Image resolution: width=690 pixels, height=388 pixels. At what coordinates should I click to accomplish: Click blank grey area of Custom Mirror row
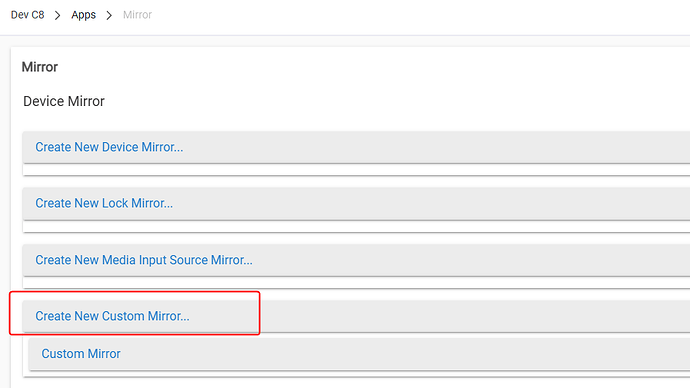click(405, 354)
